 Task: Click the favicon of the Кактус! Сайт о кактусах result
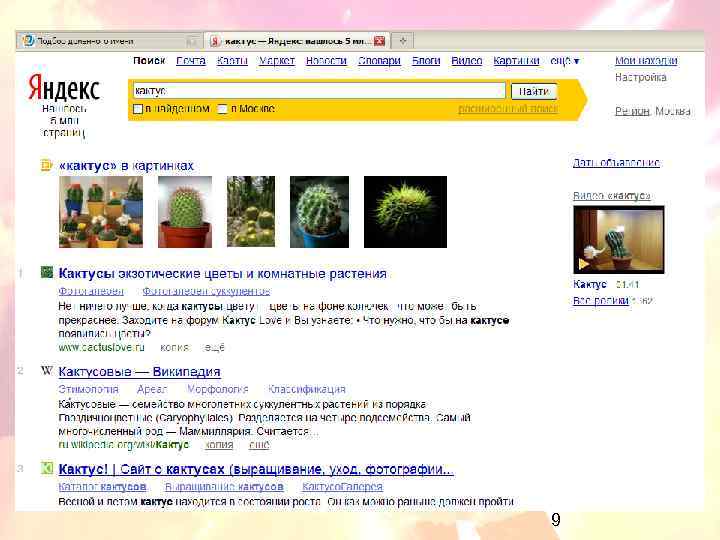(47, 468)
